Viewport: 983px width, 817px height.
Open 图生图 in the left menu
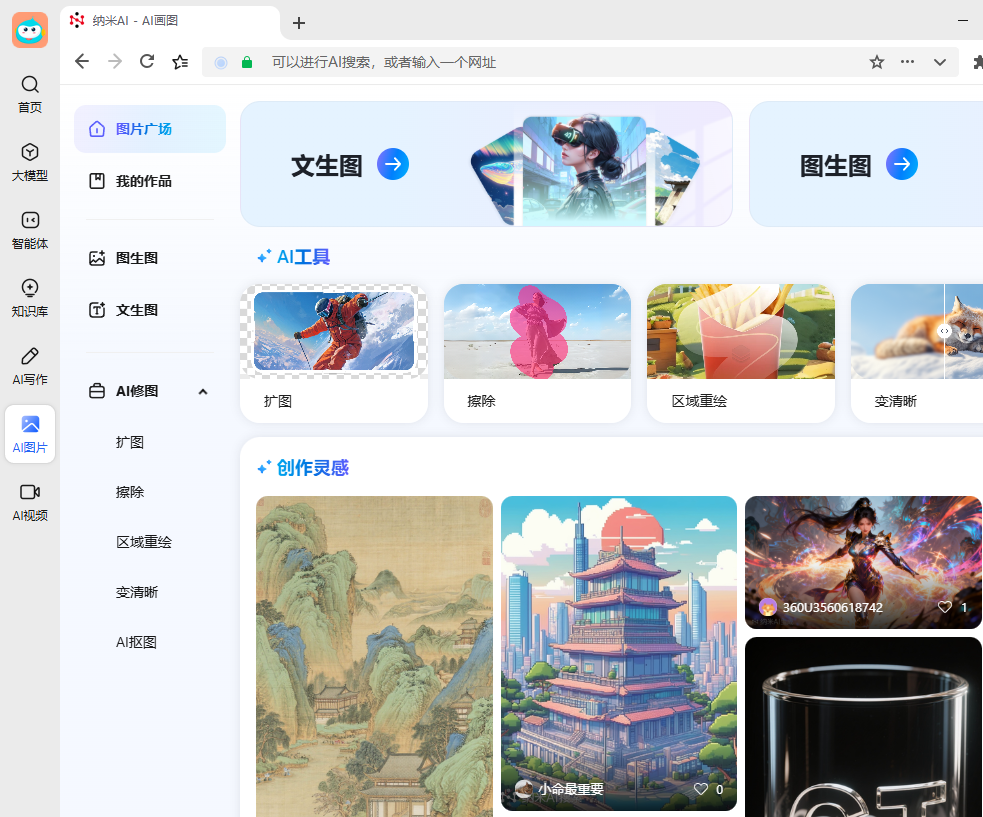[x=150, y=258]
